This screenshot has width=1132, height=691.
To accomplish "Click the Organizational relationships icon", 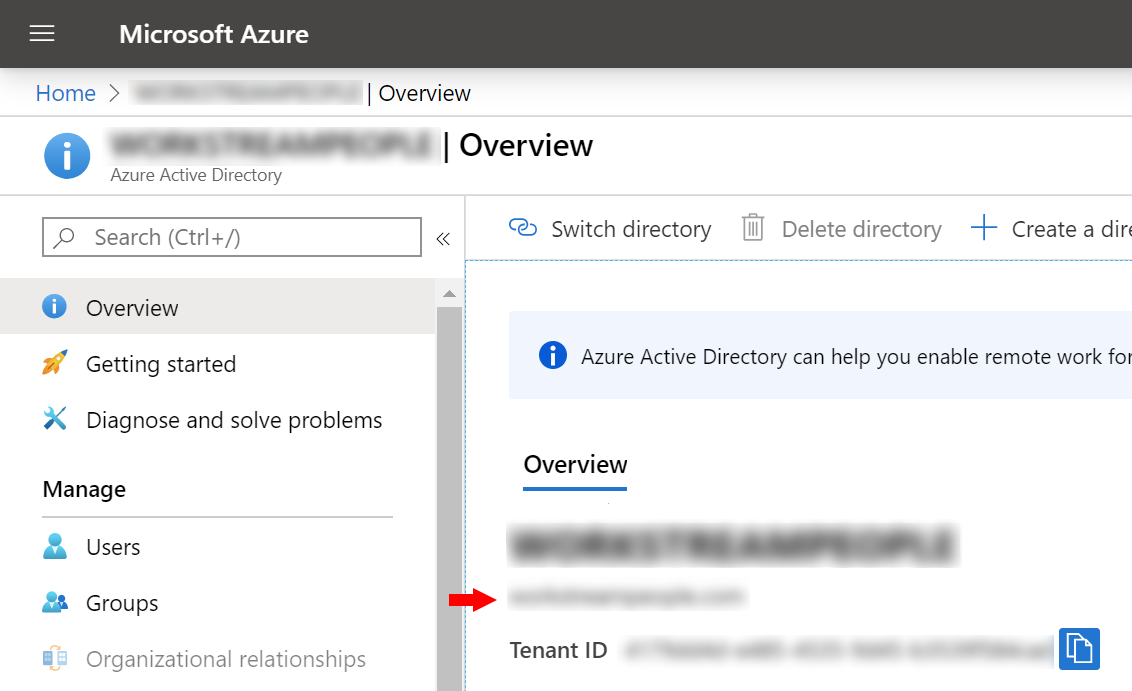I will point(55,658).
